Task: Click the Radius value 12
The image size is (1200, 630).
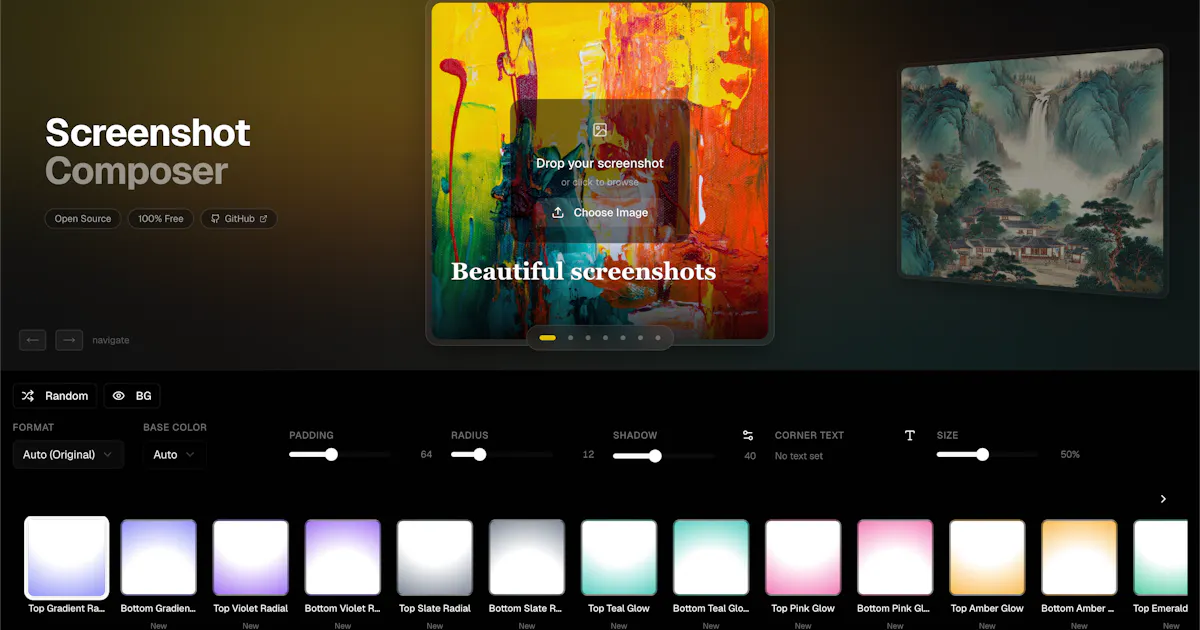Action: point(588,455)
